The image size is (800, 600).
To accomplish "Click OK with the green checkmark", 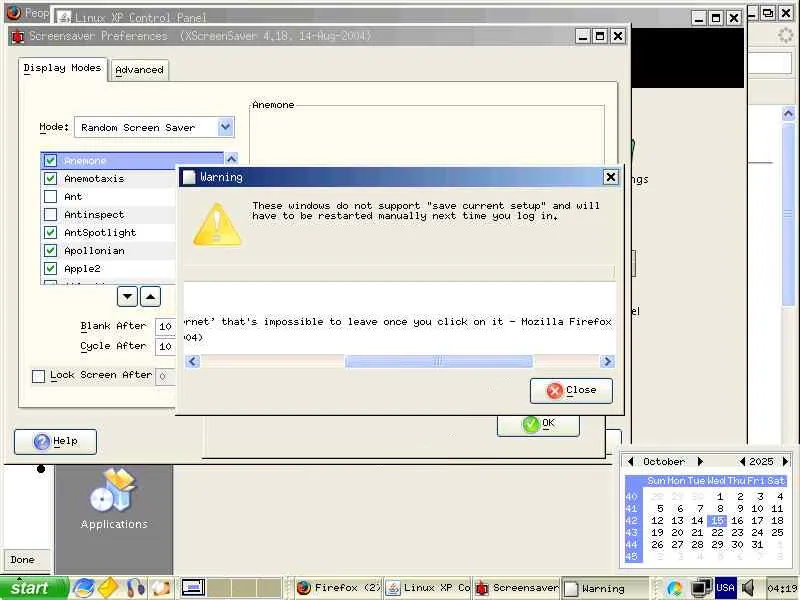I will click(x=538, y=424).
